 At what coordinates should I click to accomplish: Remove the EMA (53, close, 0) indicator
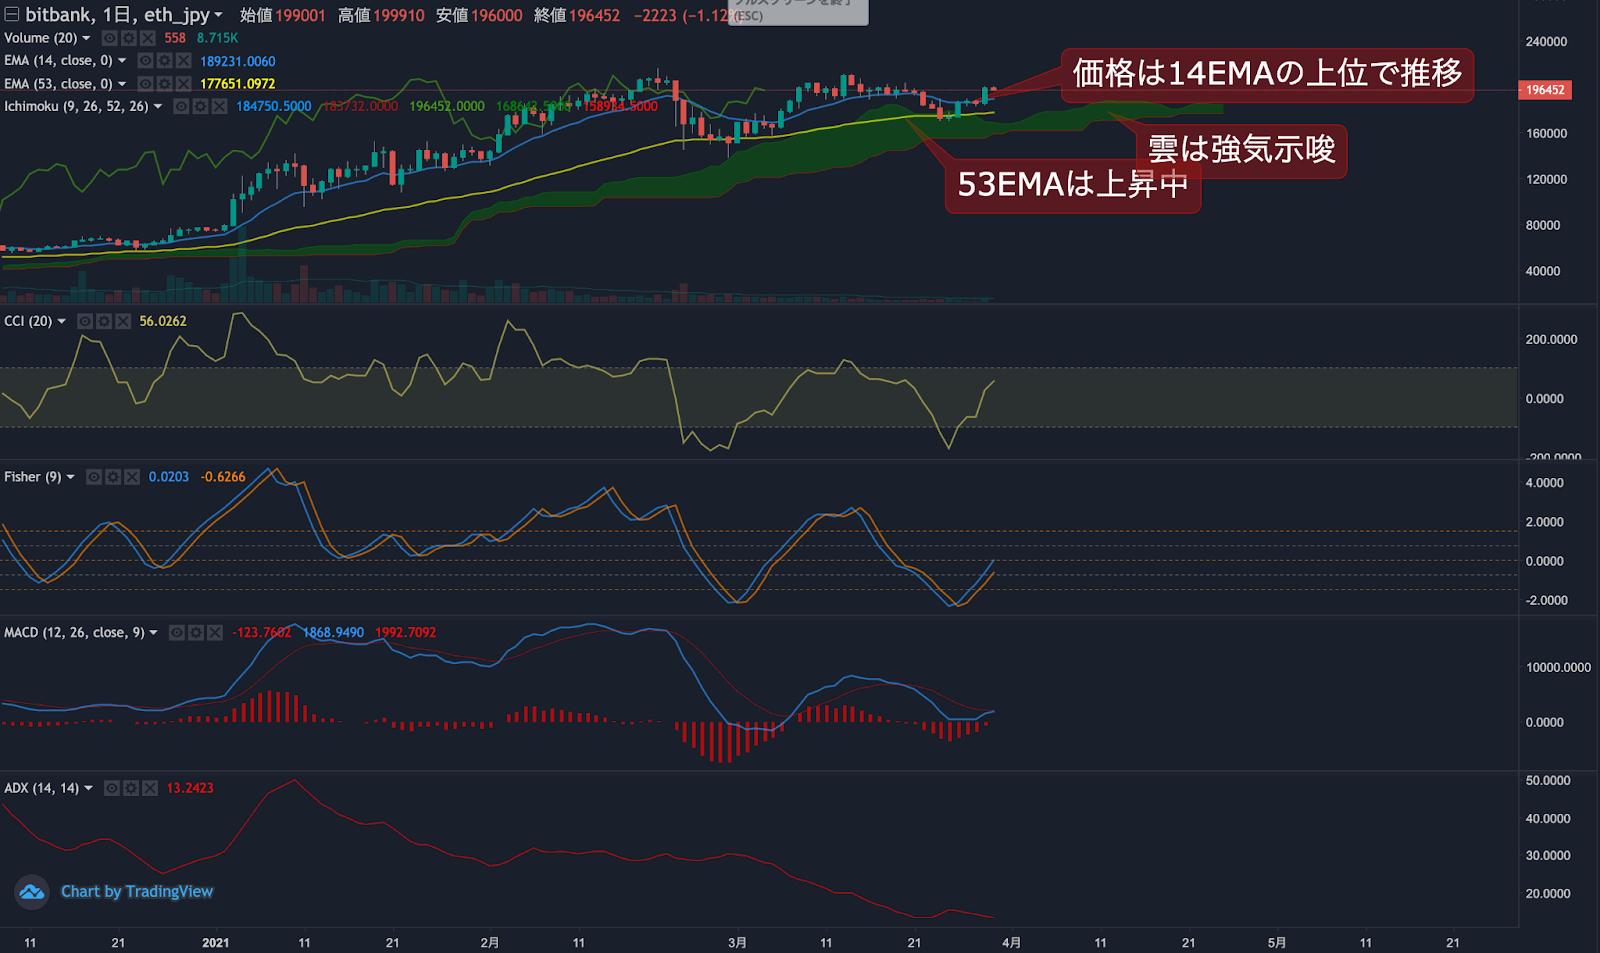click(x=183, y=84)
